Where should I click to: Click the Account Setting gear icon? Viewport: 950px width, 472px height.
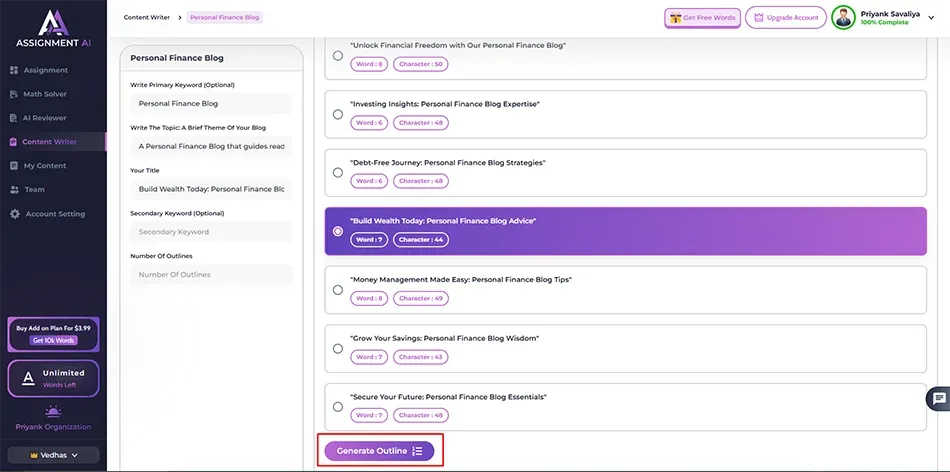14,214
